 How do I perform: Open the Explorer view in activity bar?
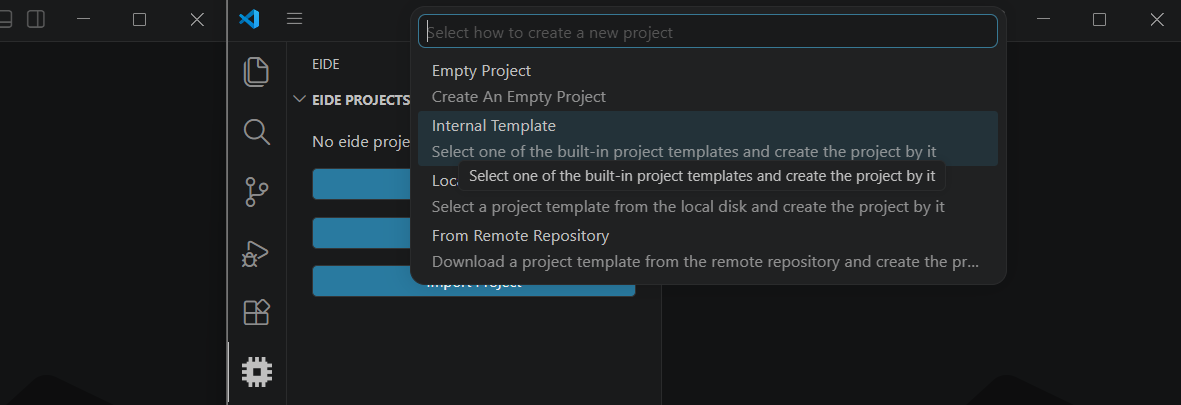(x=256, y=72)
